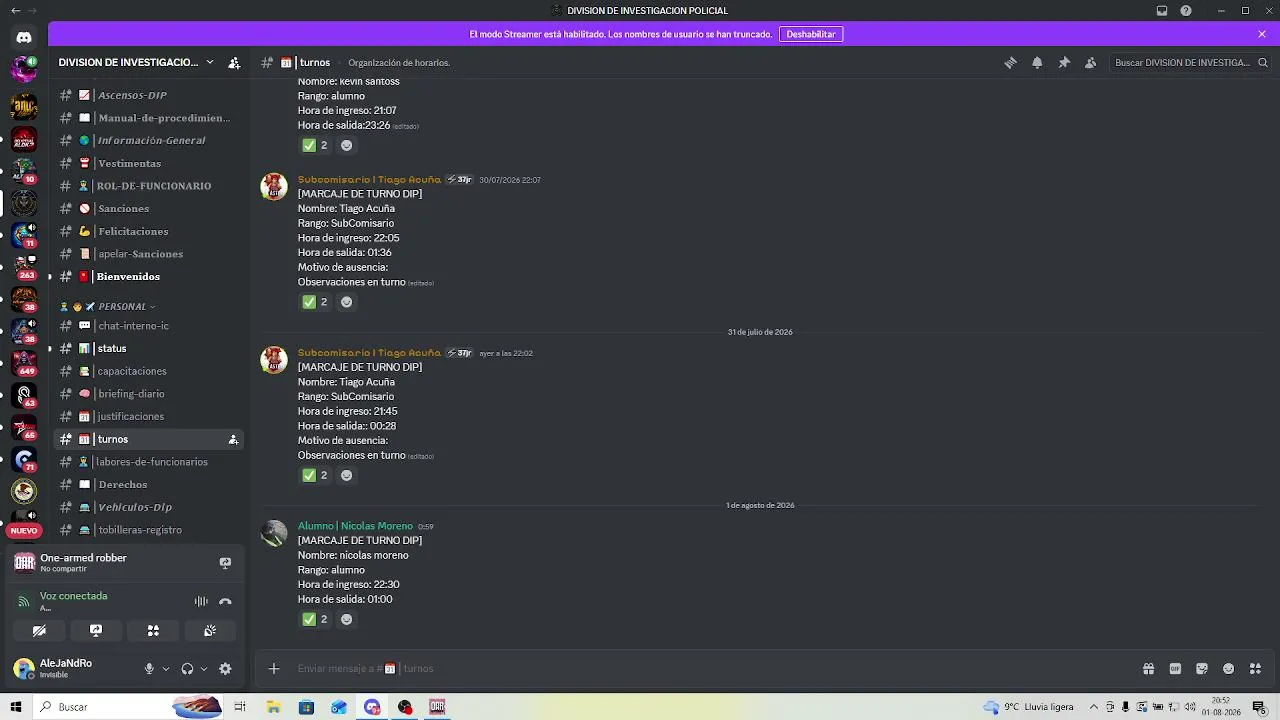Open Alumno | Nicolas Moreno profile name
Screen dimensions: 1280x720
click(x=355, y=526)
